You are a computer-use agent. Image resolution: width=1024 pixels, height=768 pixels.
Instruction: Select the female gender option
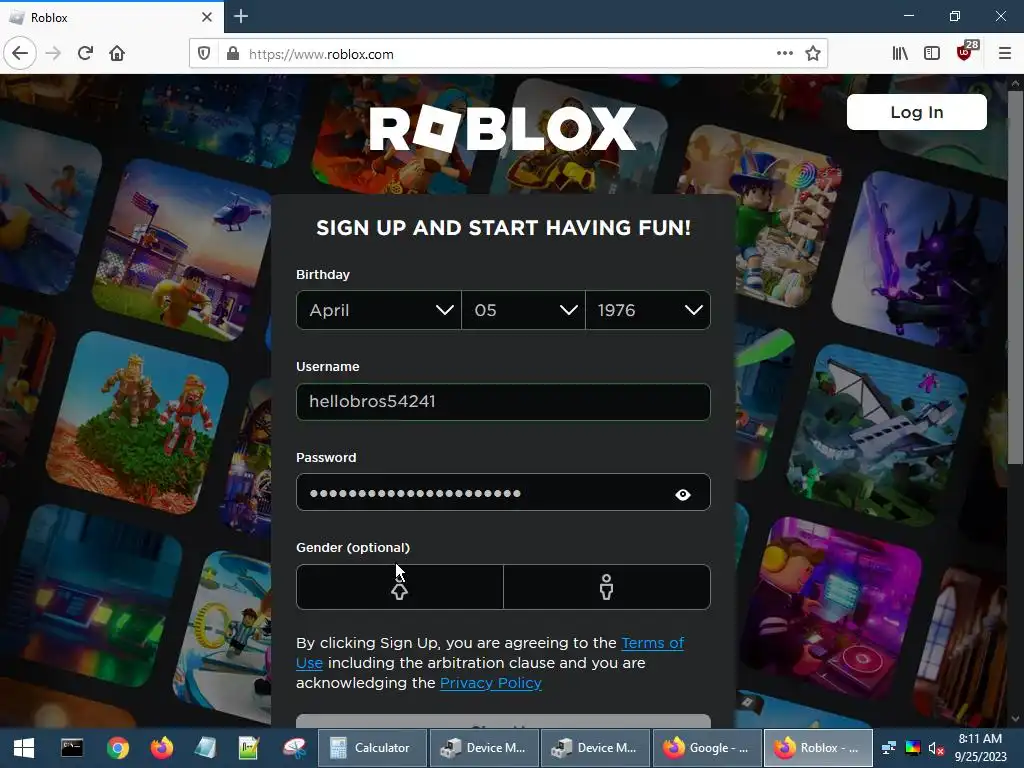(x=400, y=587)
